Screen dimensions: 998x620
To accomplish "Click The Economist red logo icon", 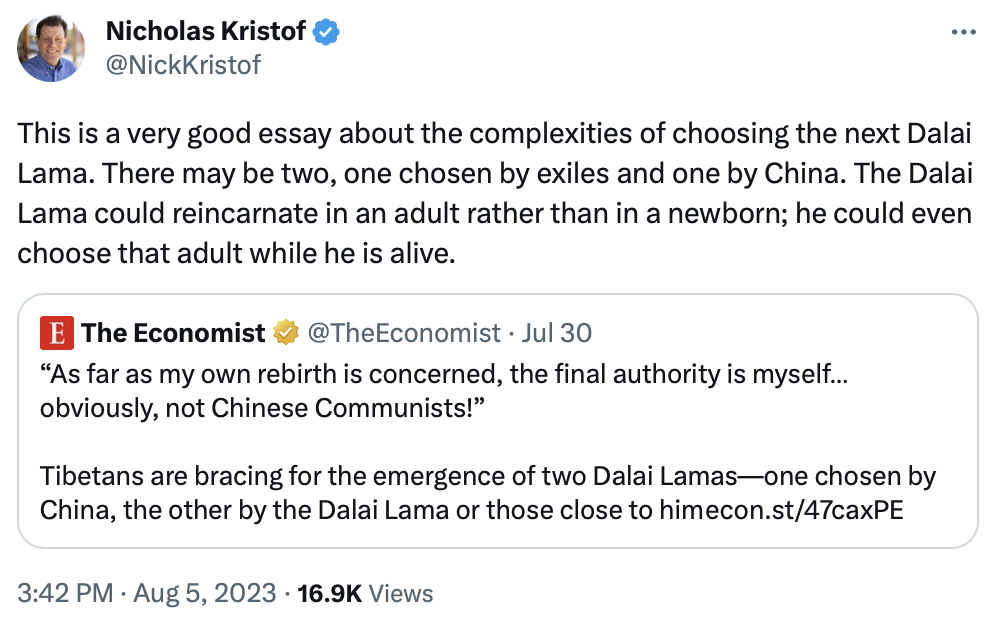I will click(x=57, y=332).
